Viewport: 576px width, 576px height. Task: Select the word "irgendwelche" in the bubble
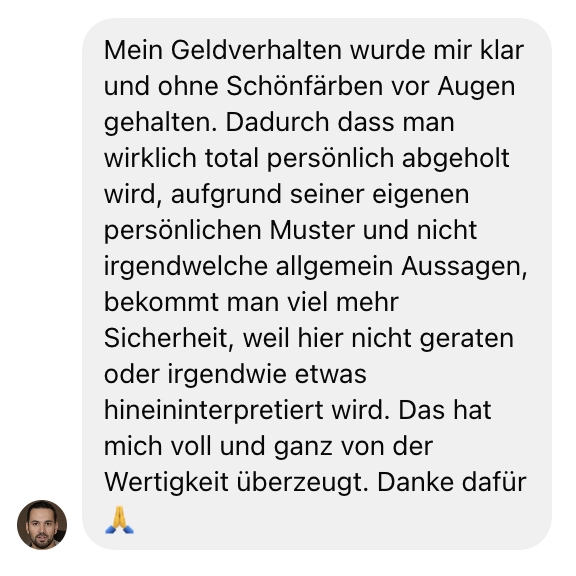click(x=186, y=266)
